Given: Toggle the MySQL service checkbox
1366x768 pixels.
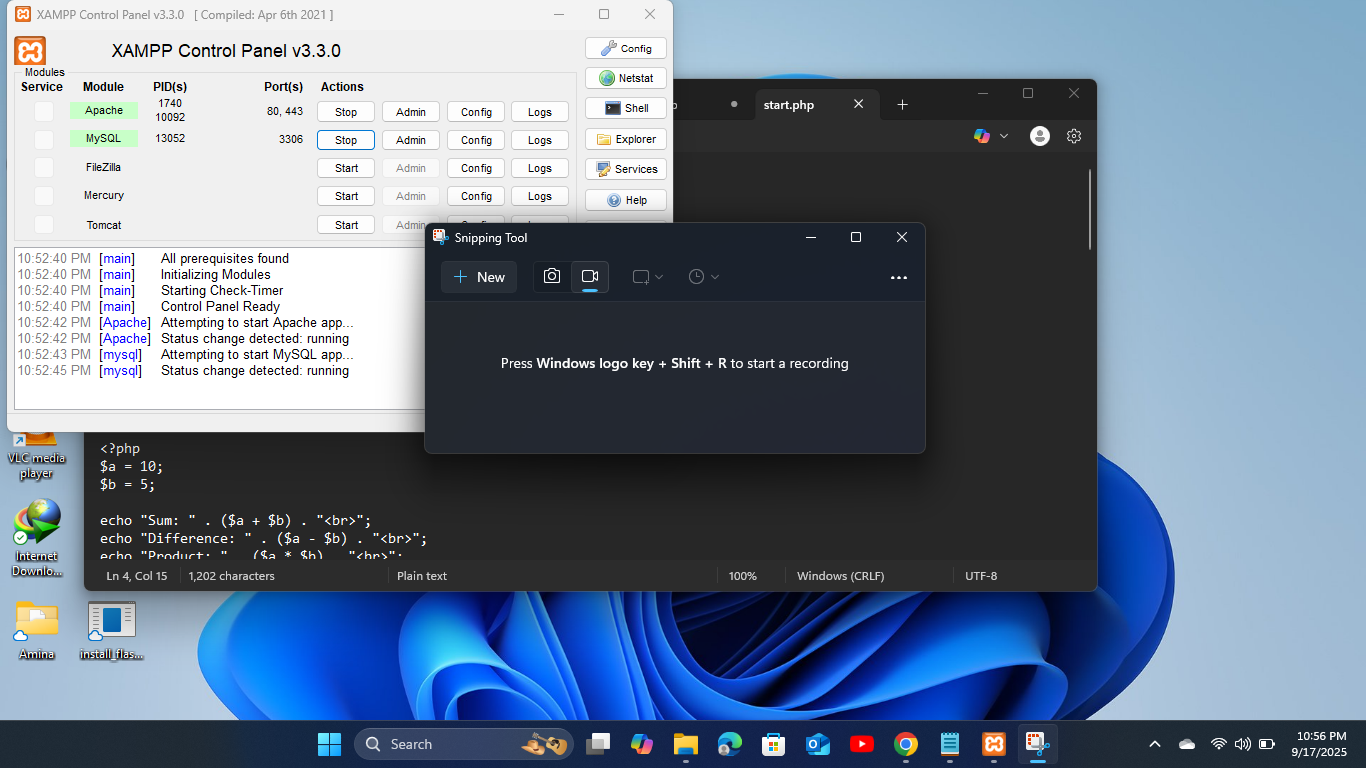Looking at the screenshot, I should coord(44,139).
